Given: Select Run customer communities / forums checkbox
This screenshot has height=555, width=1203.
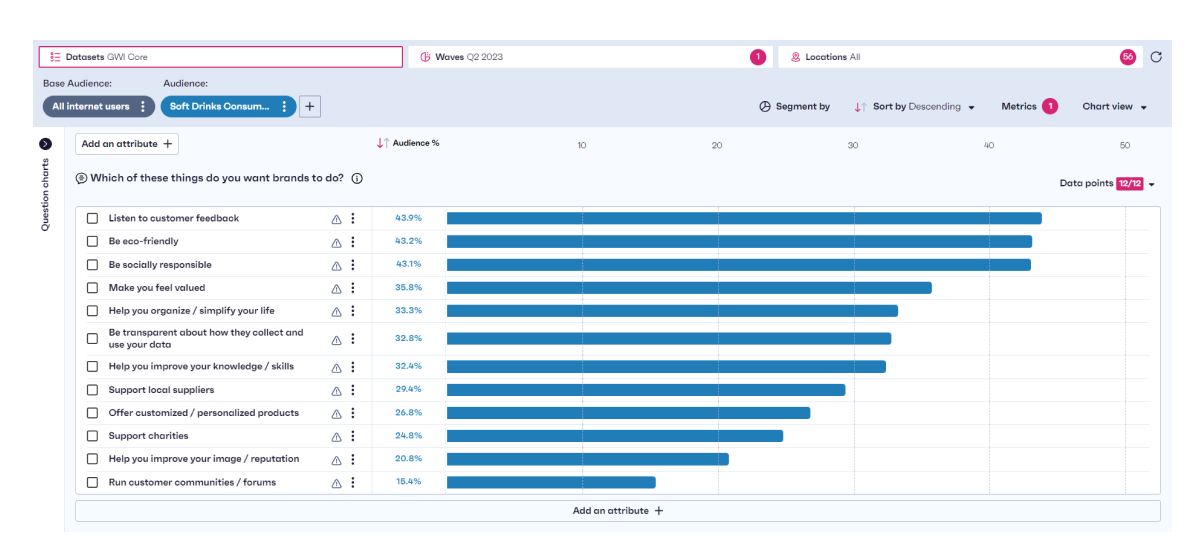Looking at the screenshot, I should point(92,483).
